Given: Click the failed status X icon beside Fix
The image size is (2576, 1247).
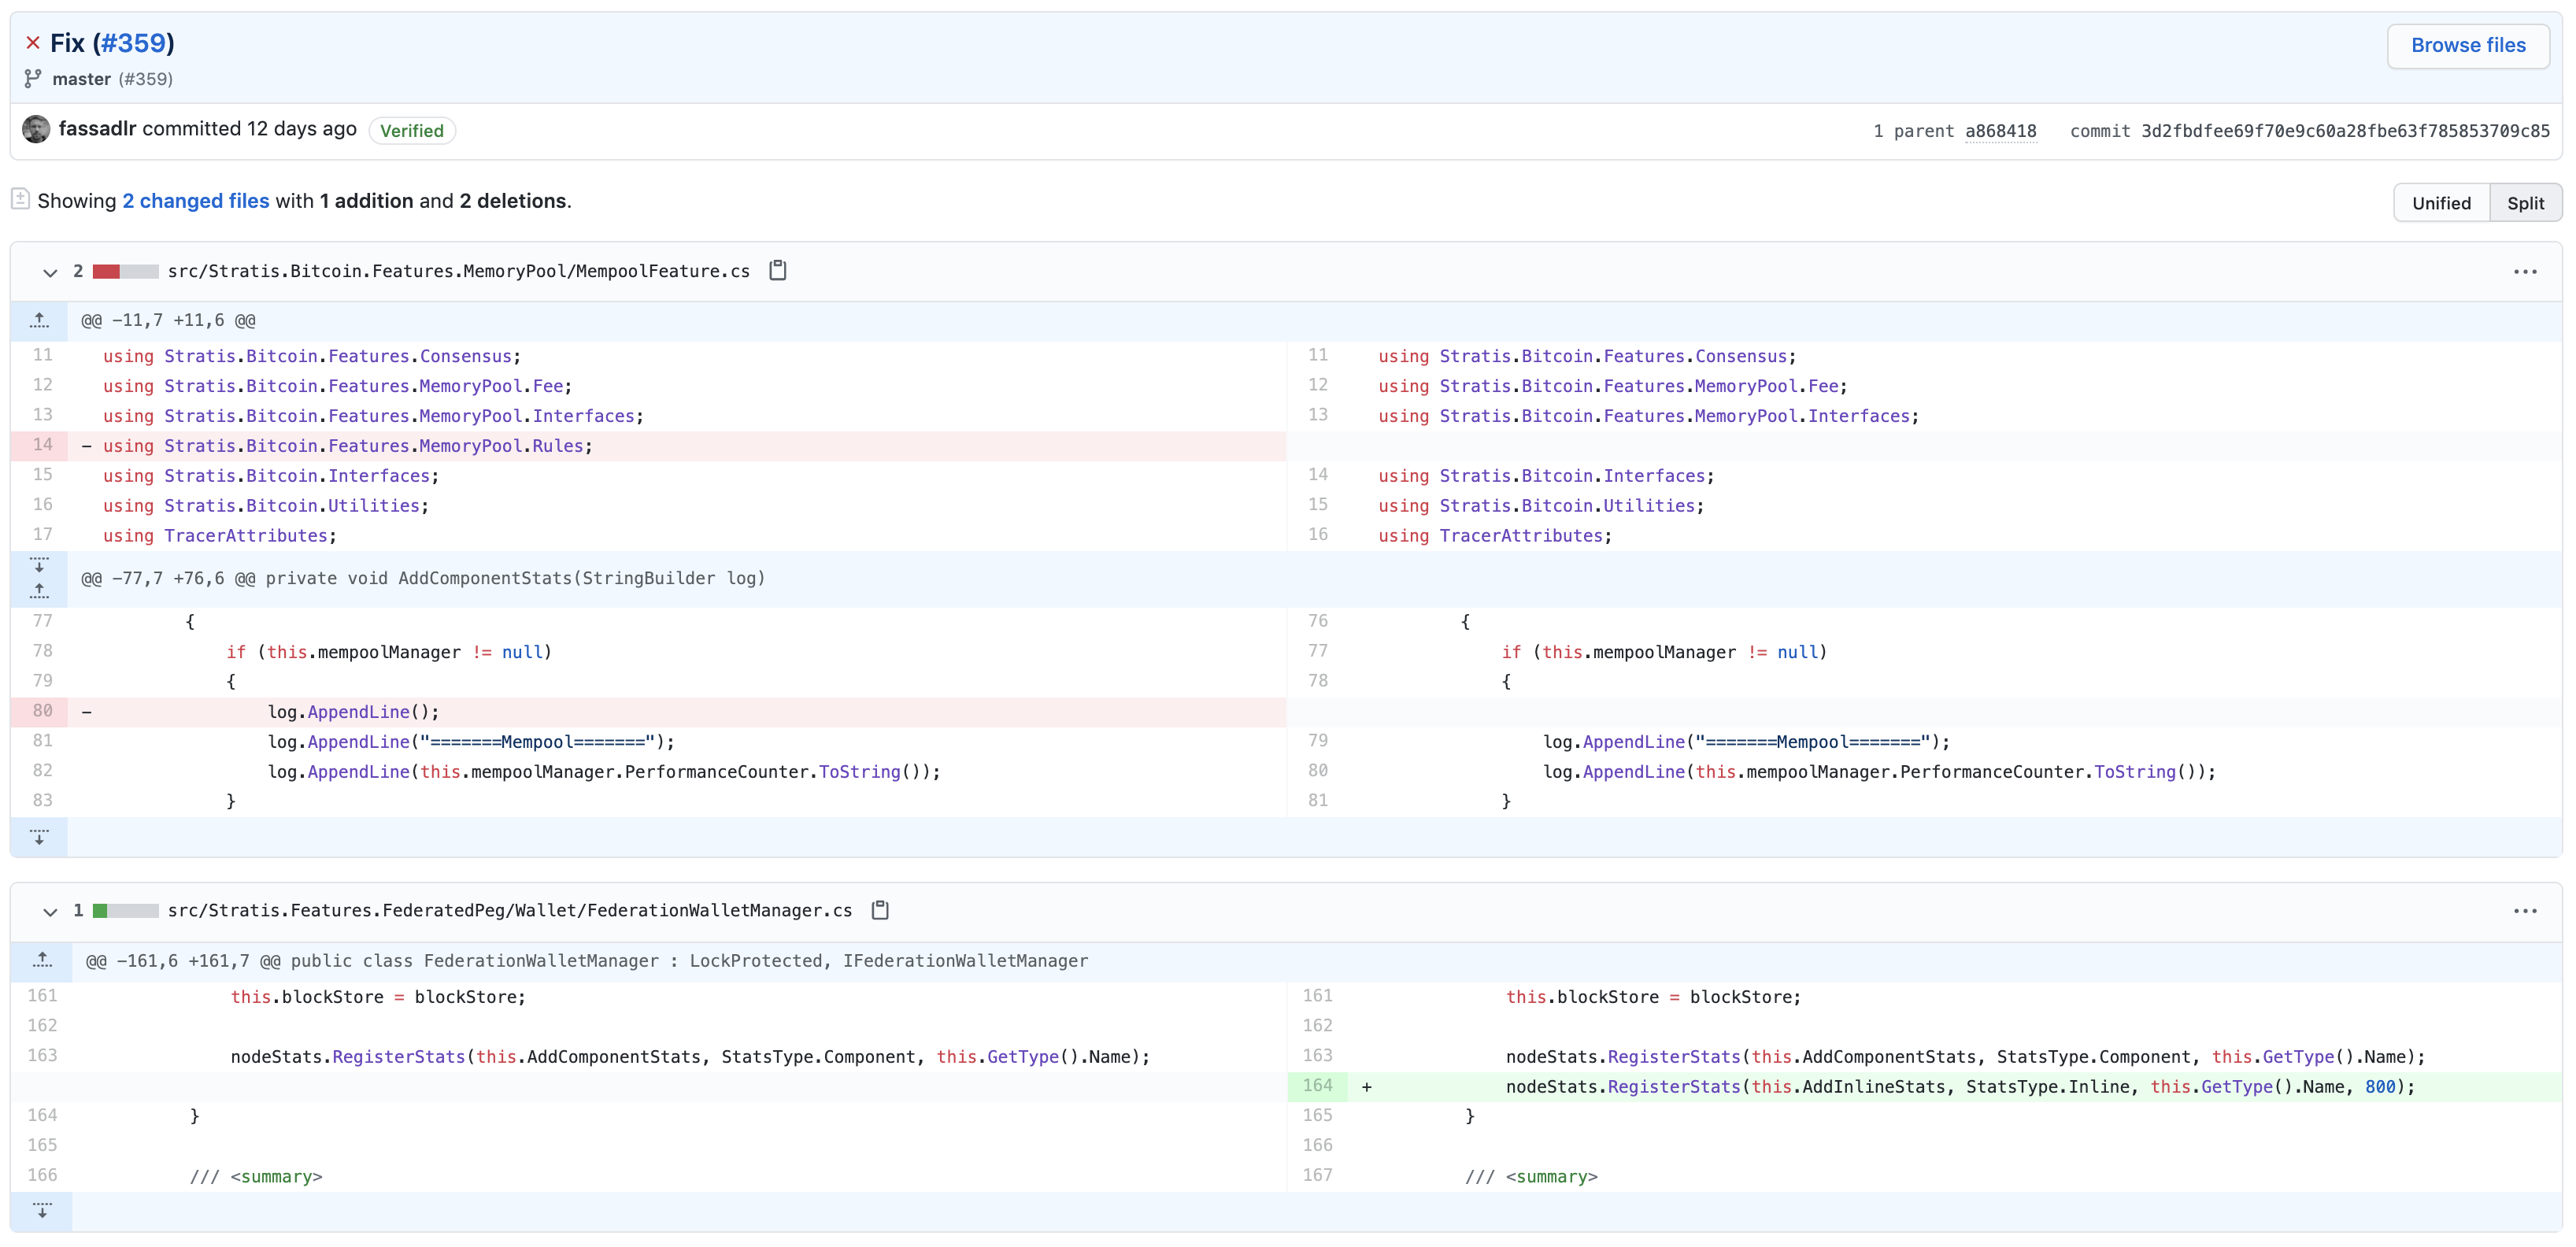Looking at the screenshot, I should 33,43.
